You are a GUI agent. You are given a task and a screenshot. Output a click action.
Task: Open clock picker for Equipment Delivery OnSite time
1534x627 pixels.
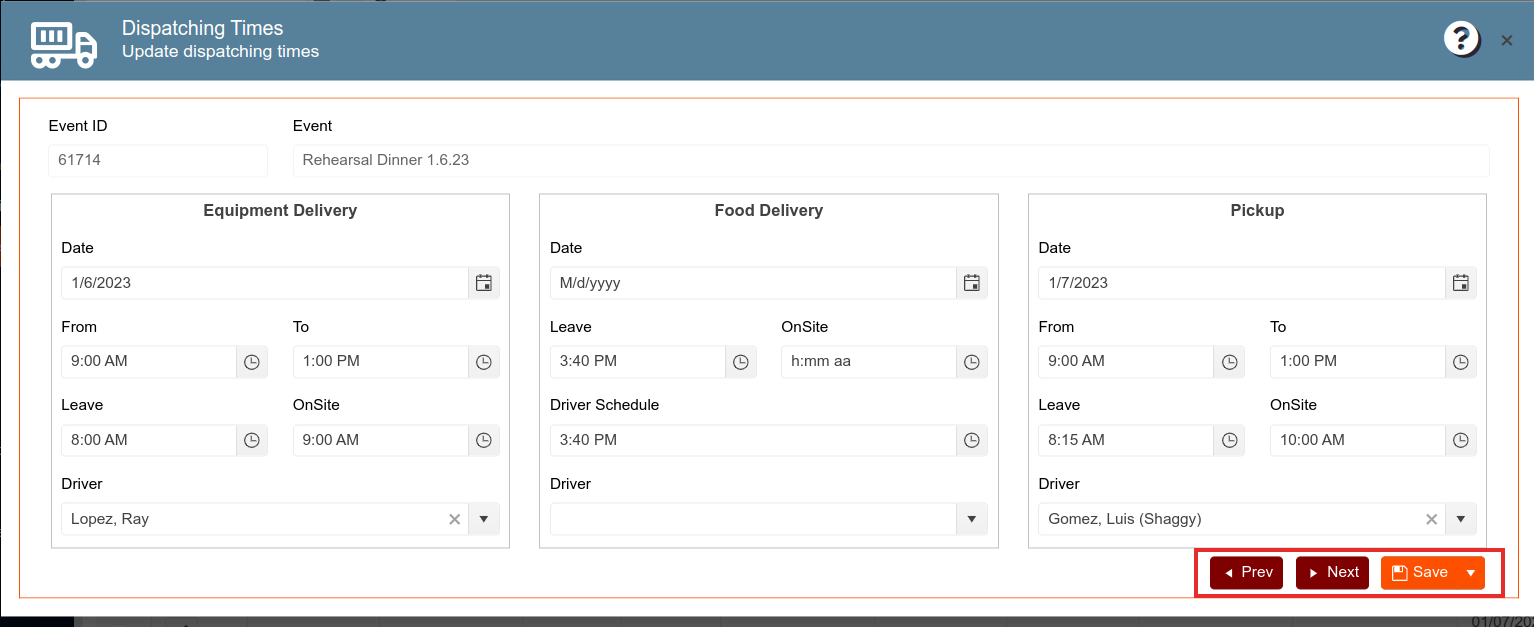click(484, 440)
